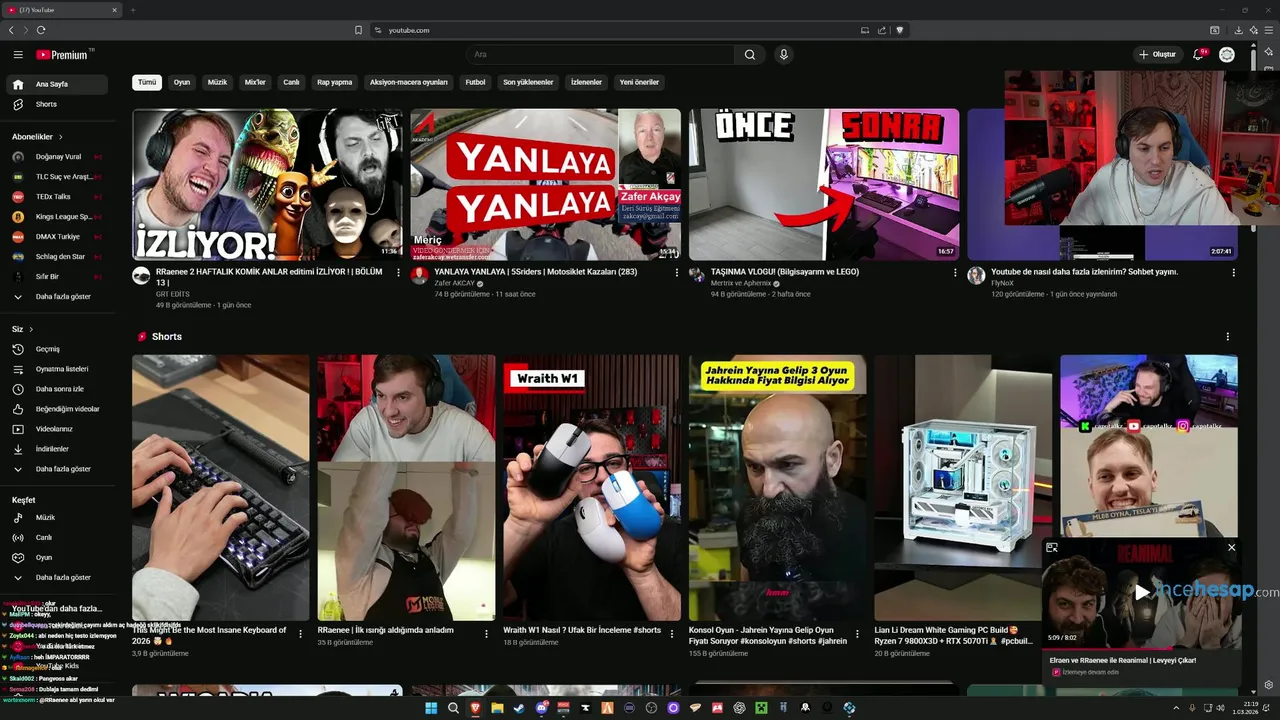Open İndirilenler downloads
Image resolution: width=1280 pixels, height=720 pixels.
[x=59, y=449]
